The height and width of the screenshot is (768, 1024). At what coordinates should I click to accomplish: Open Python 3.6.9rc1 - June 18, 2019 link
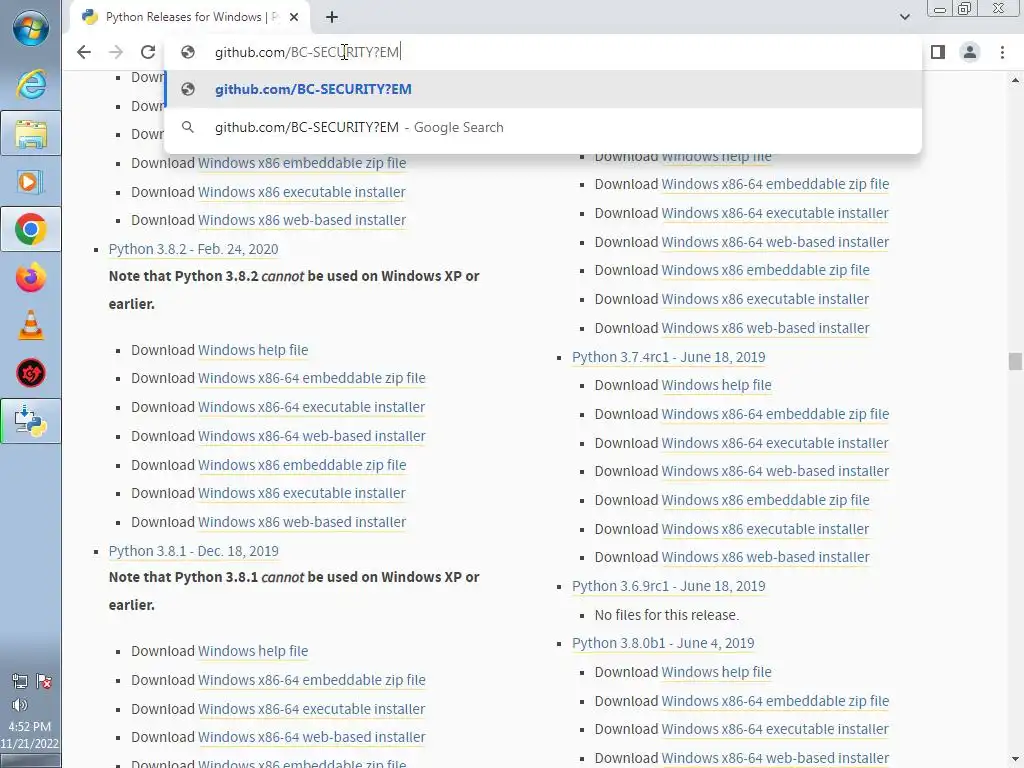[x=668, y=586]
